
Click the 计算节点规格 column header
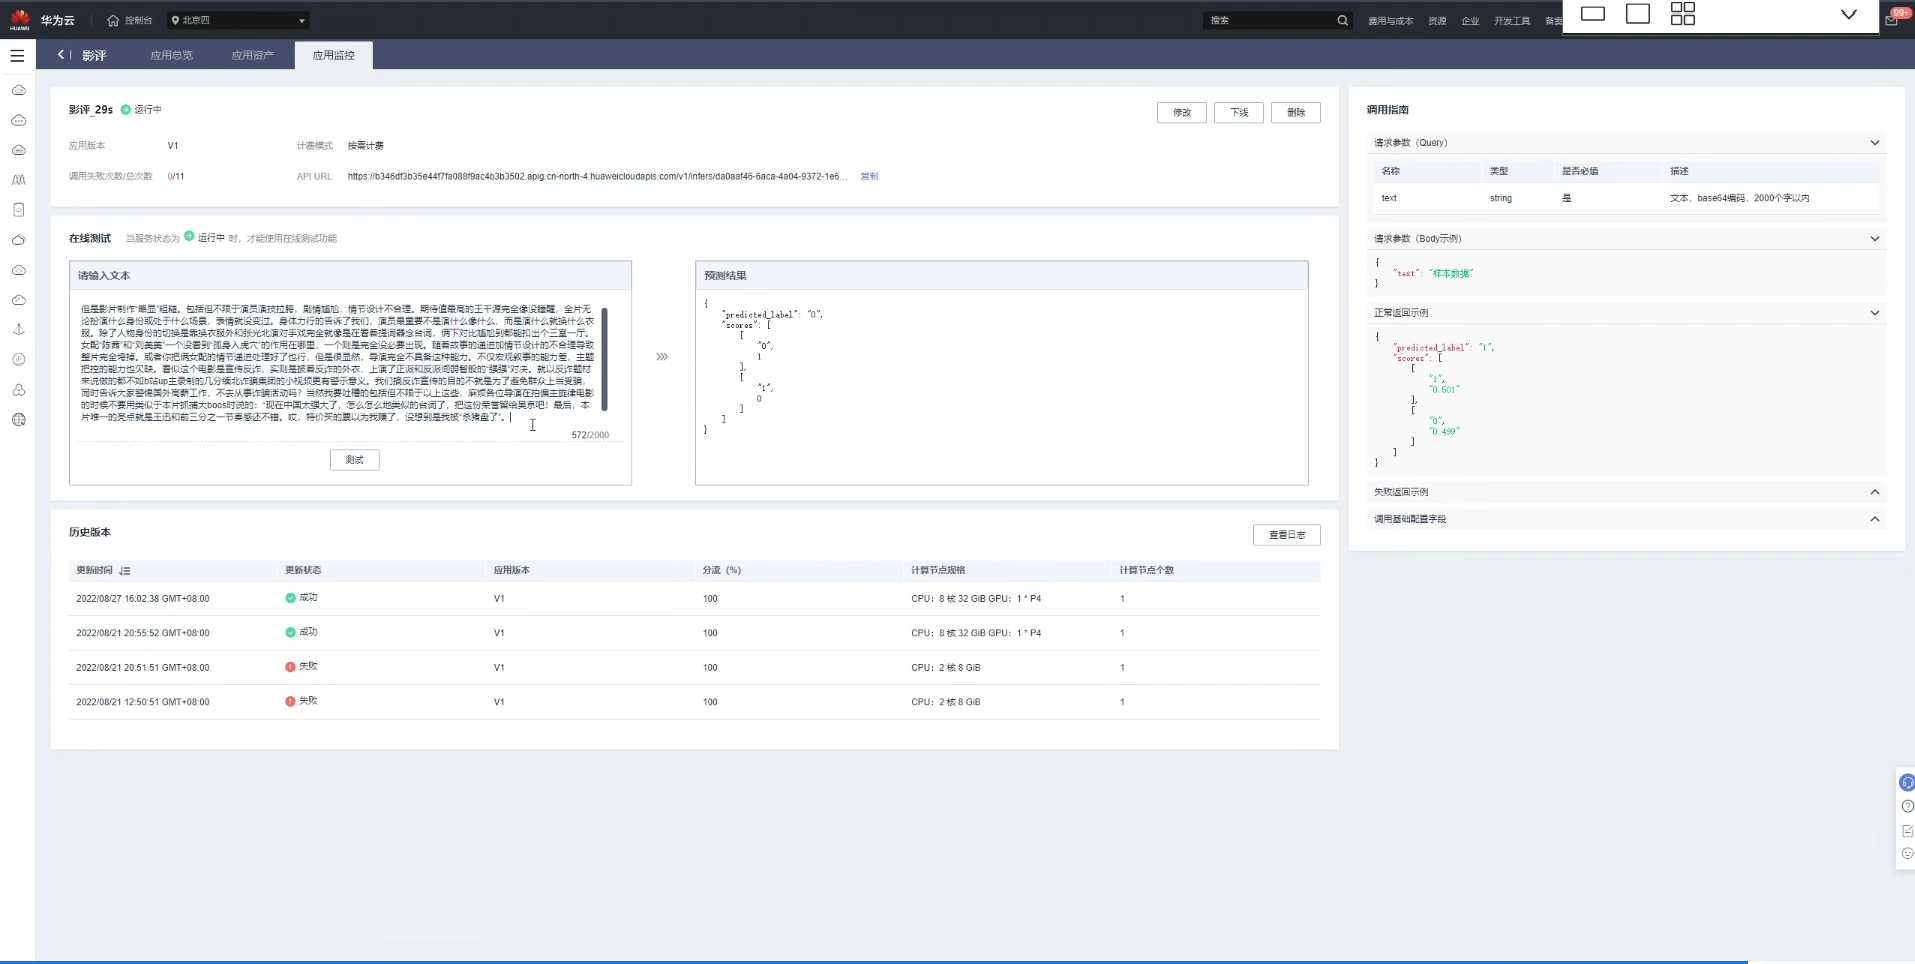[938, 570]
